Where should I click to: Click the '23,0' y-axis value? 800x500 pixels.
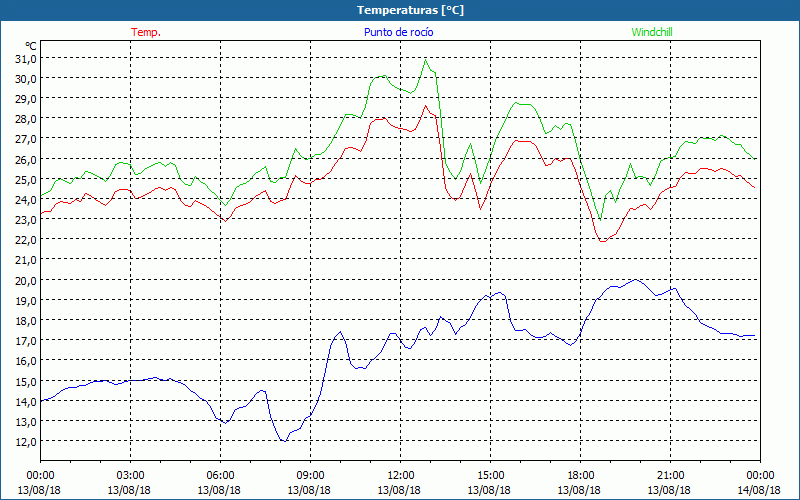point(26,219)
